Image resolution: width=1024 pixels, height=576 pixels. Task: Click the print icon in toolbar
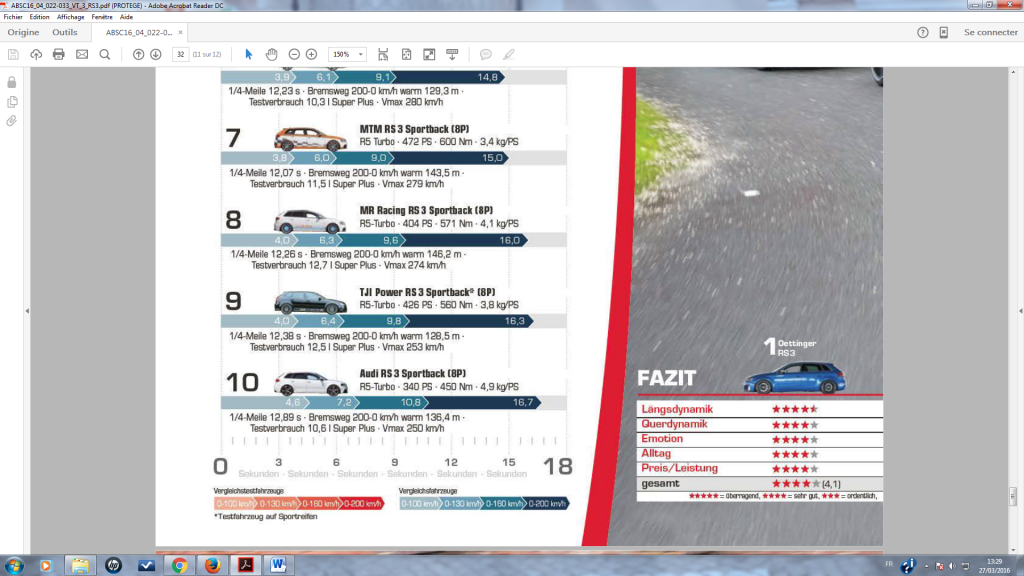point(59,54)
